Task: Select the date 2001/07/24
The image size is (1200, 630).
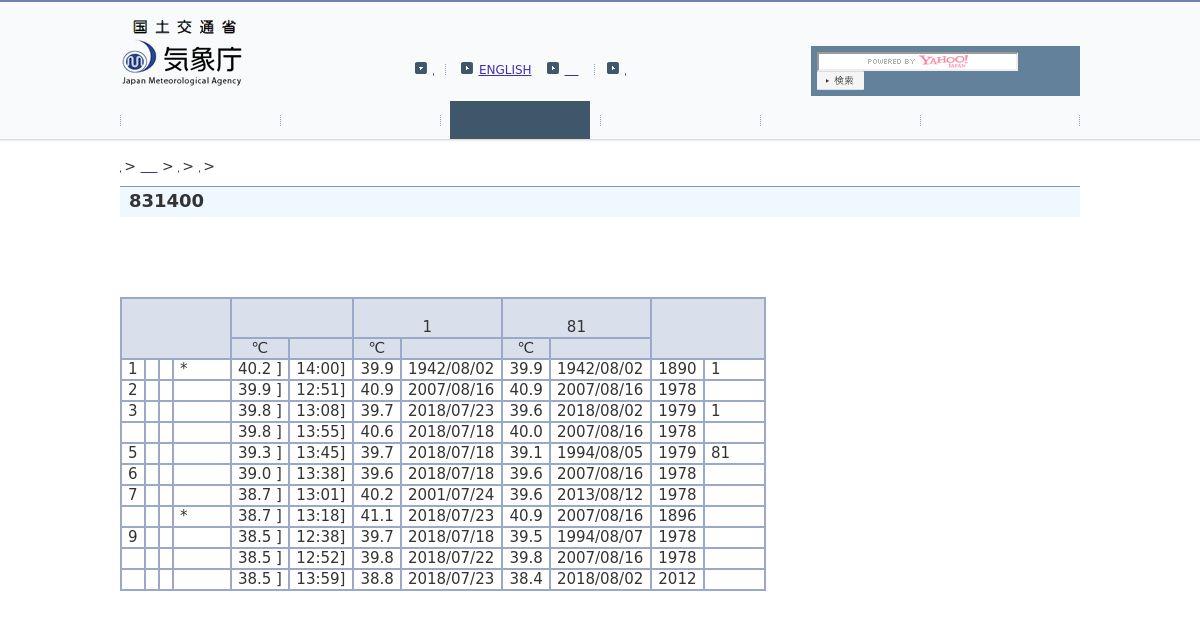Action: tap(451, 495)
